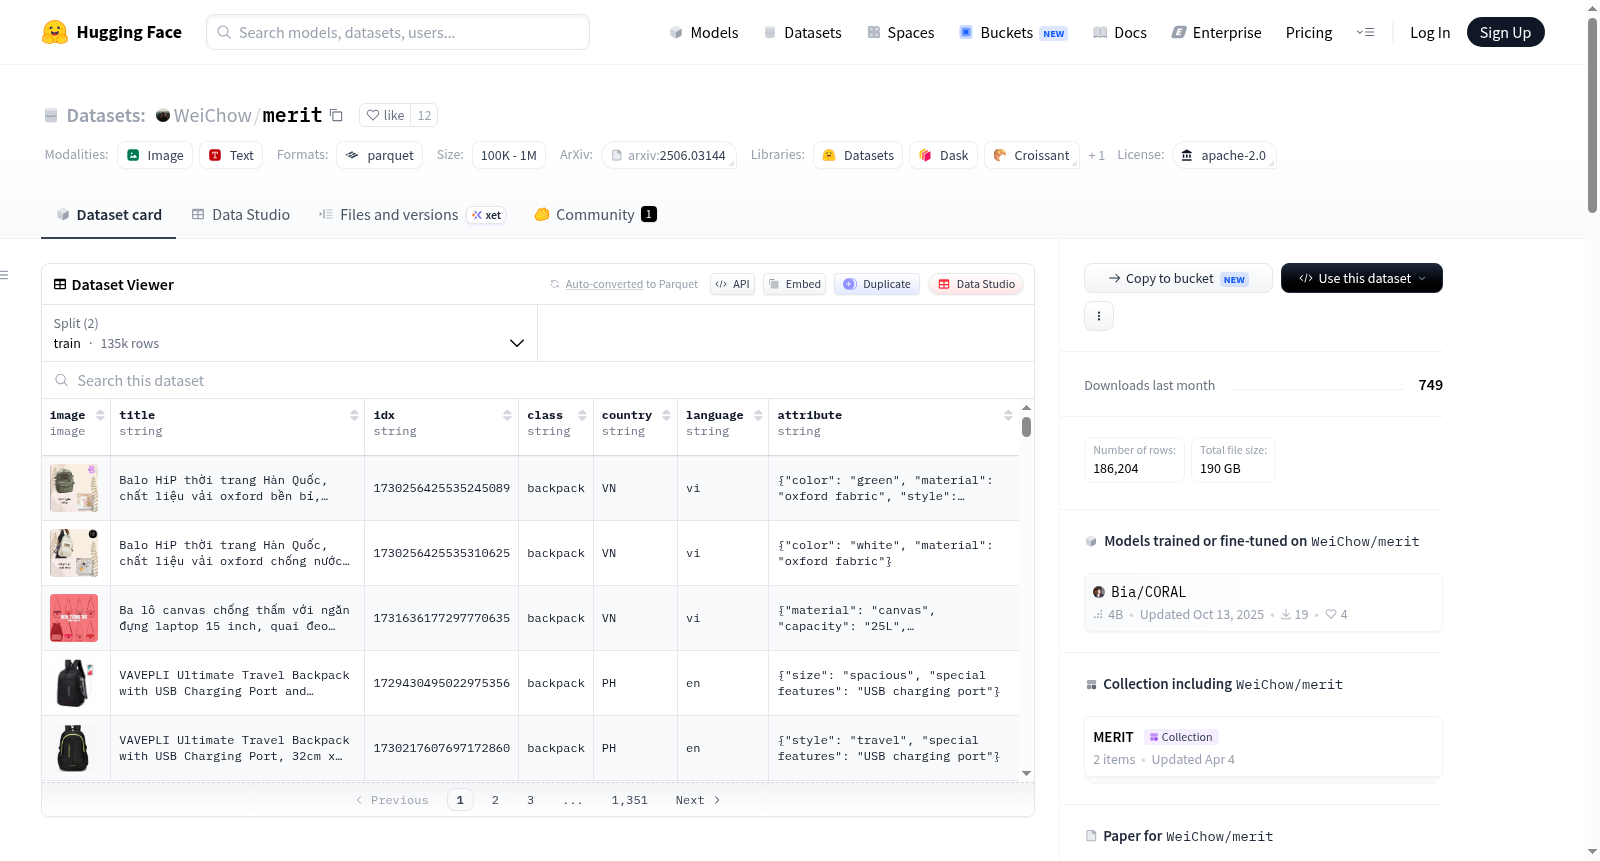Open the Pricing page

point(1309,33)
